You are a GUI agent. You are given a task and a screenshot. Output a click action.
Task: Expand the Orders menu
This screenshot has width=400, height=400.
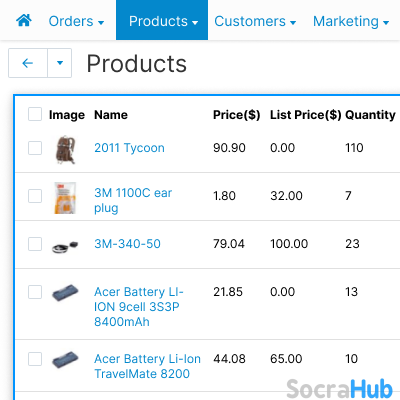click(76, 21)
